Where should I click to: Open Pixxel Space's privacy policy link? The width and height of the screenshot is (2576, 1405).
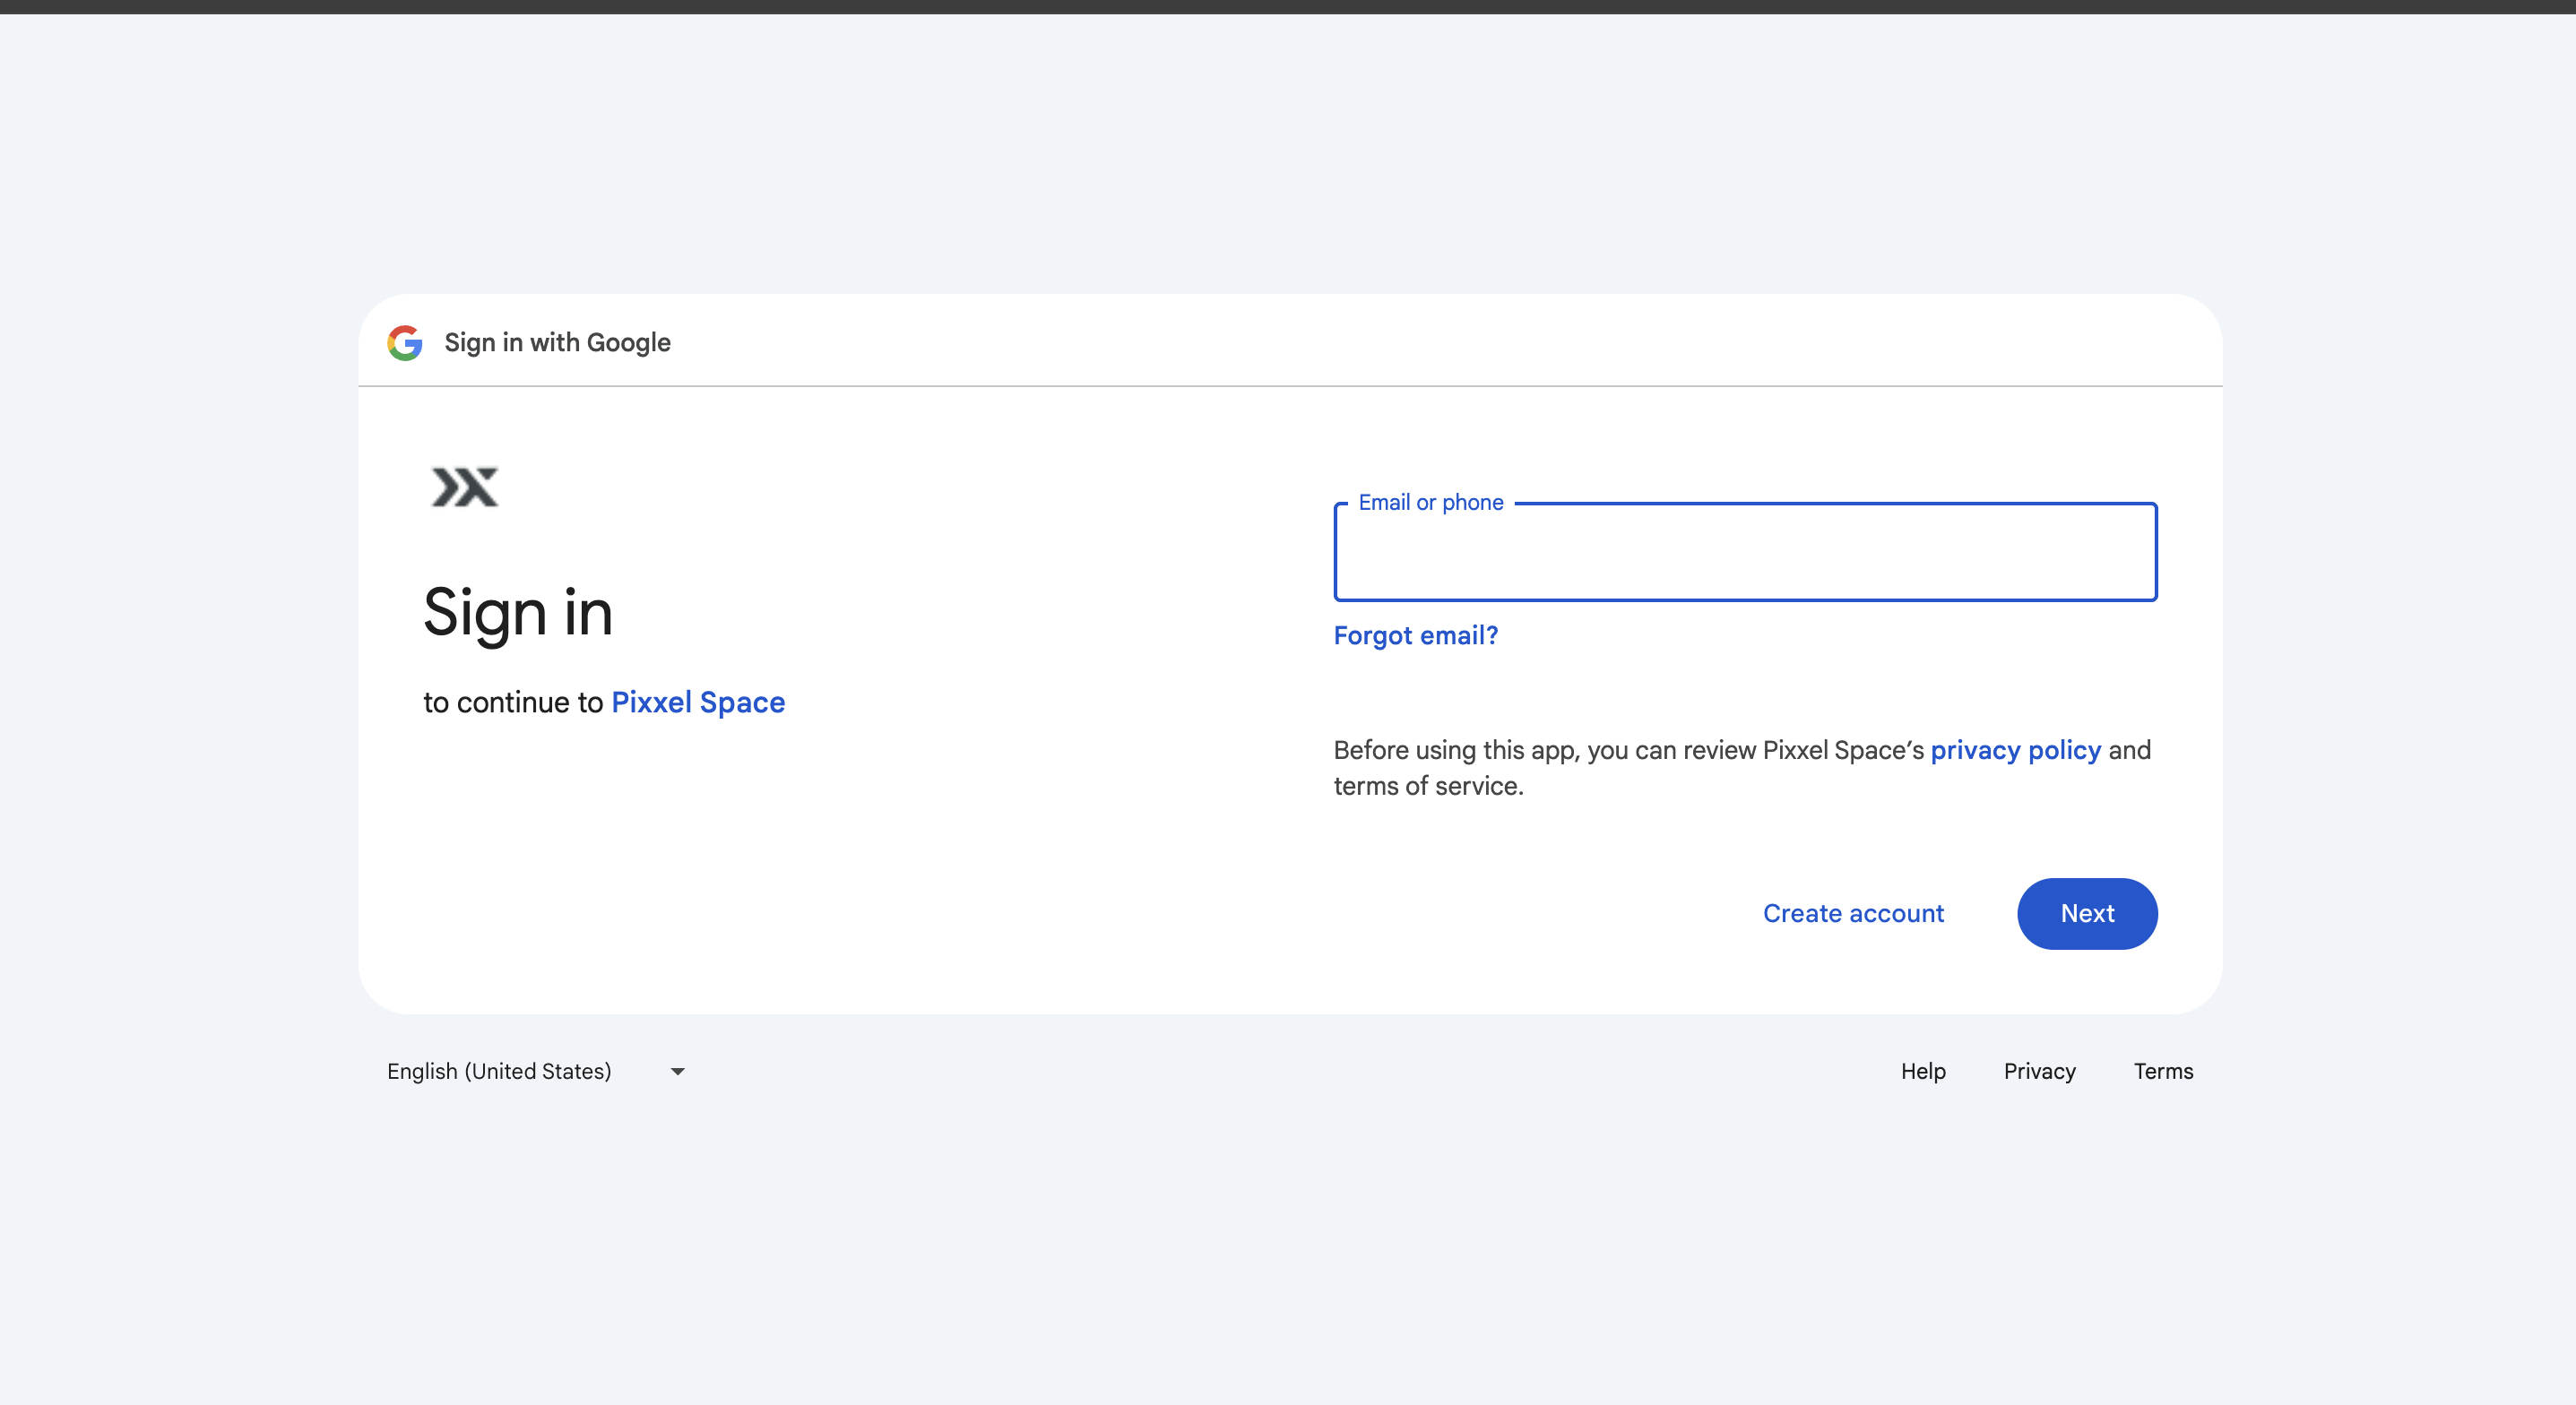(x=2015, y=750)
